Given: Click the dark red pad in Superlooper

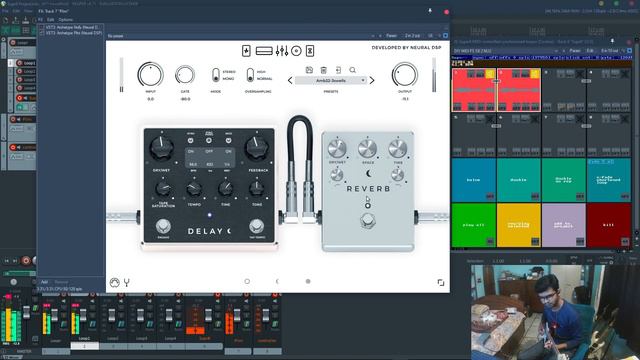Looking at the screenshot, I should (609, 225).
